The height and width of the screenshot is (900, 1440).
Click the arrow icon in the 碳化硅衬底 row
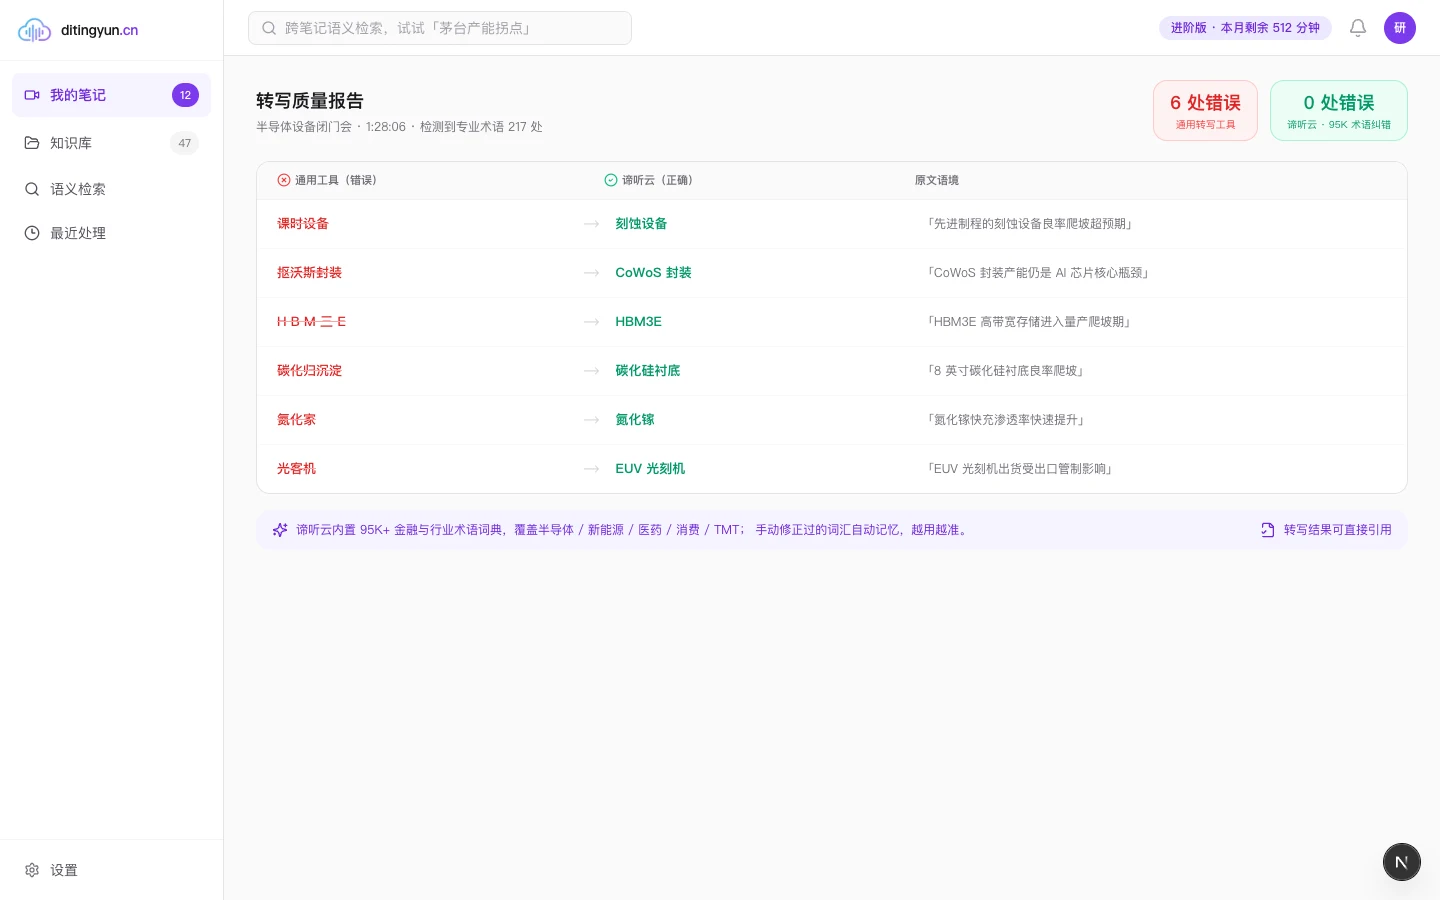pyautogui.click(x=592, y=371)
